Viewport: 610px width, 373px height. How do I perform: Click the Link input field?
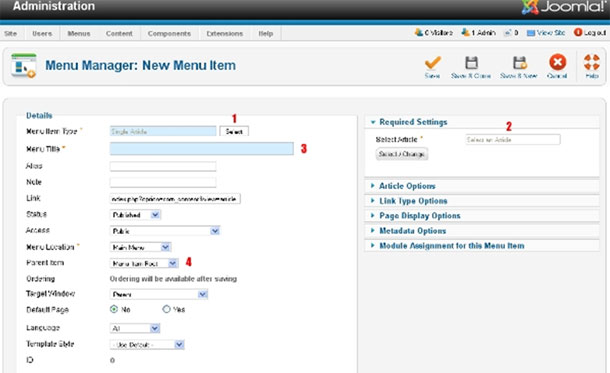(175, 199)
